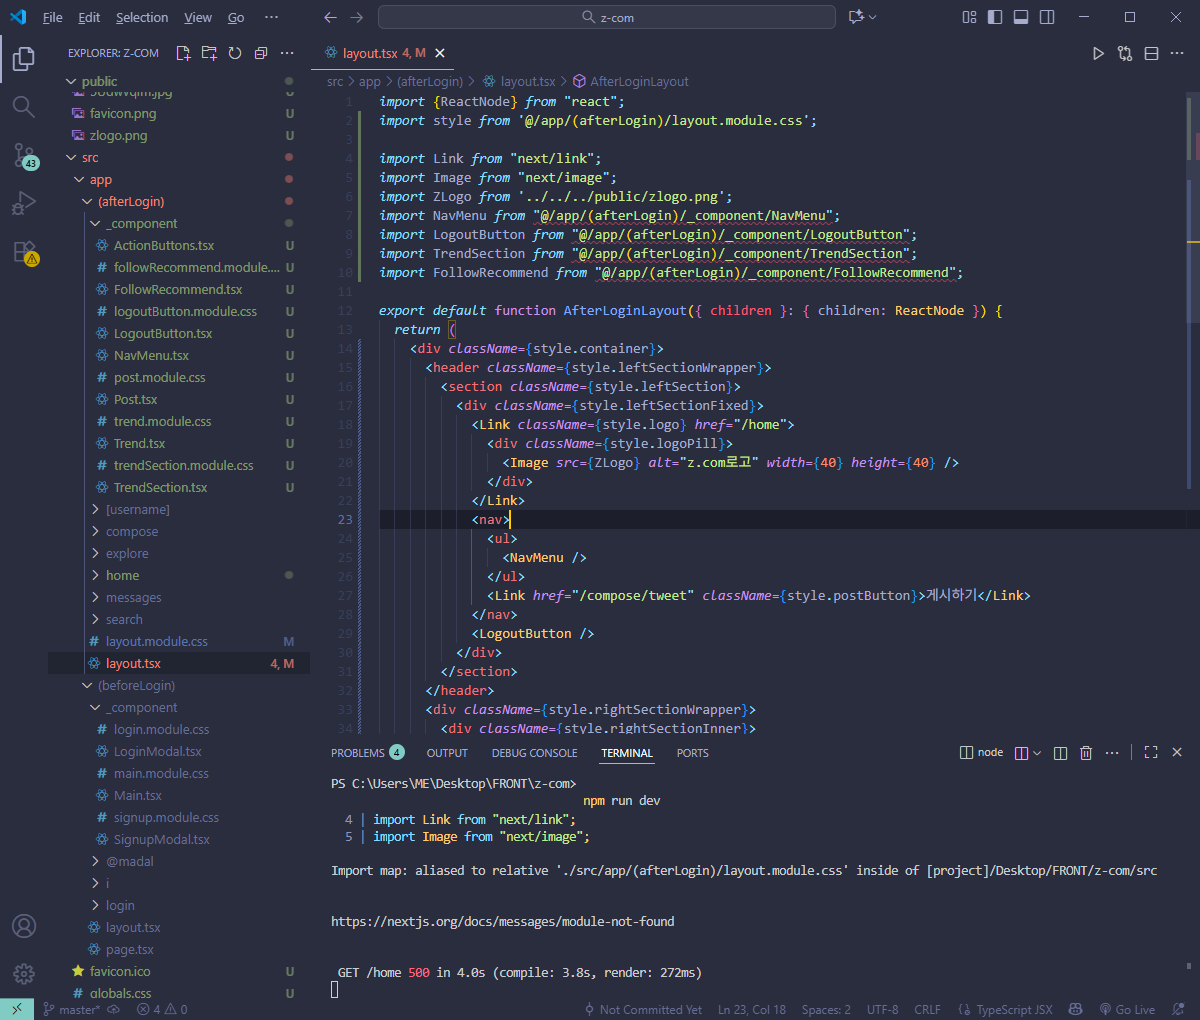1200x1020 pixels.
Task: Maximize the terminal panel size
Action: coord(1151,752)
